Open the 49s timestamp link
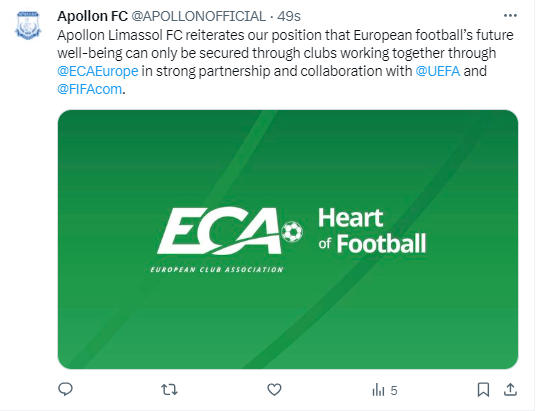Image resolution: width=538 pixels, height=411 pixels. pos(289,16)
